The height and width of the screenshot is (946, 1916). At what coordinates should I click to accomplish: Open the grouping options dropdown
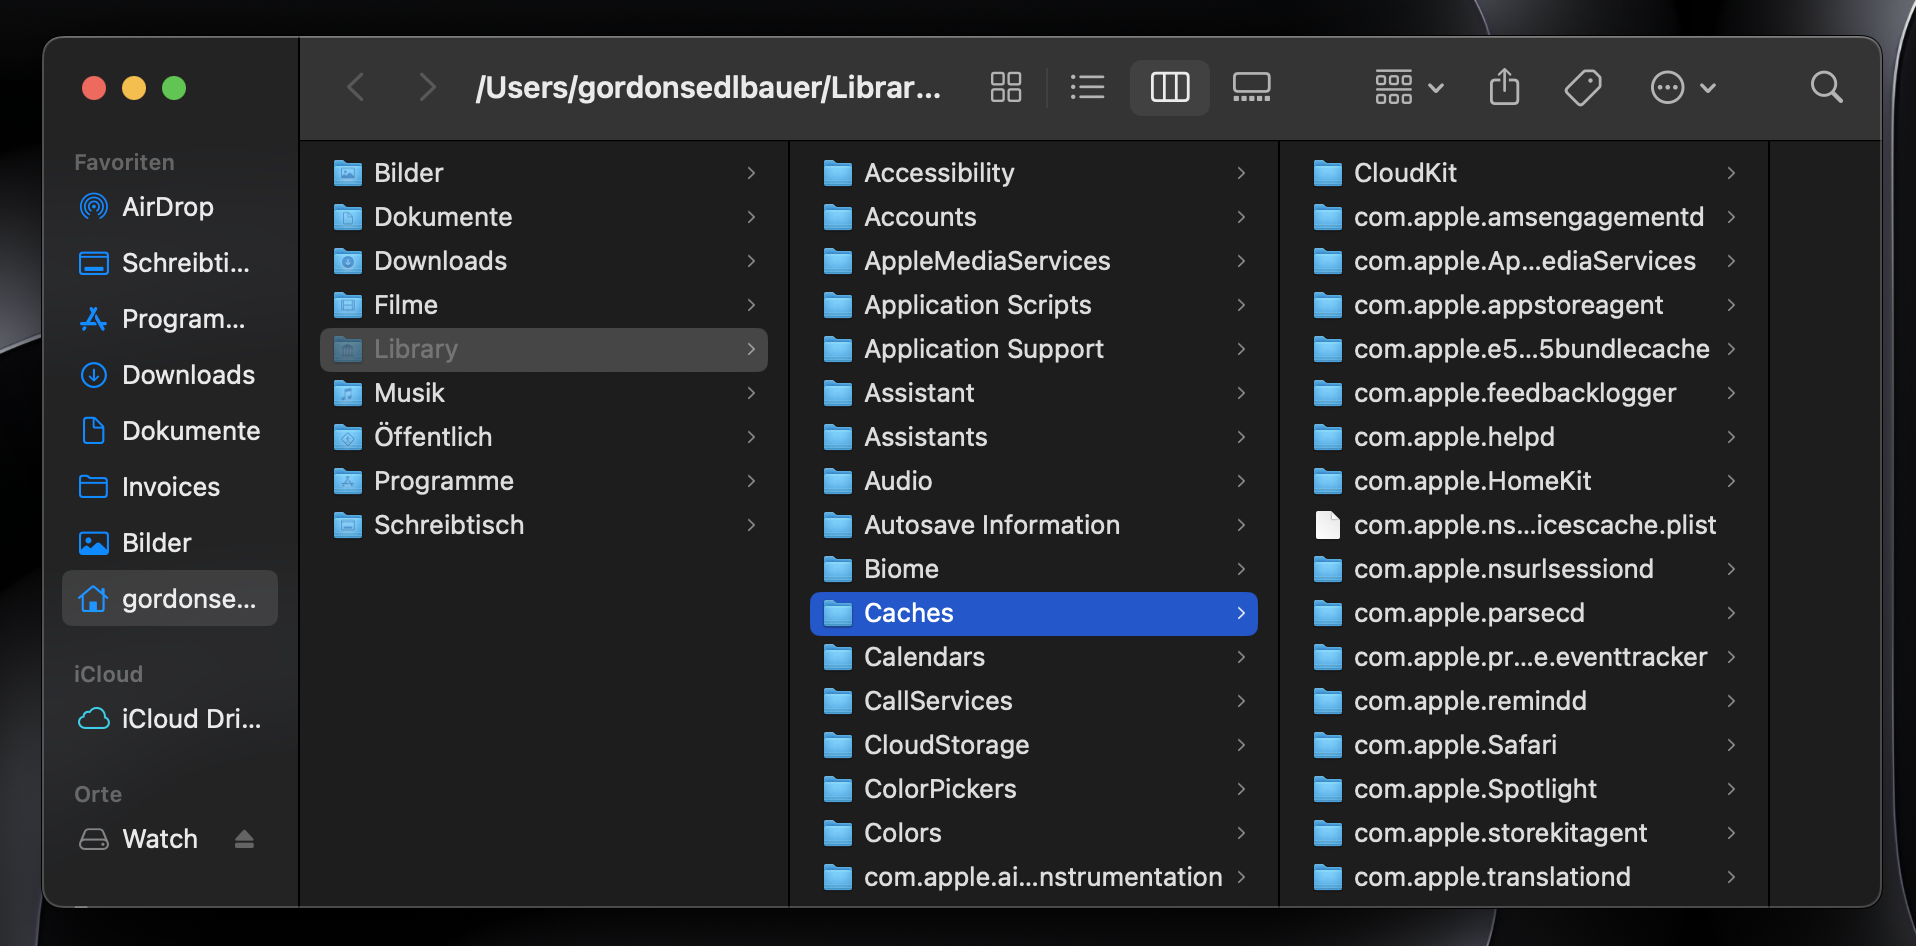tap(1408, 87)
